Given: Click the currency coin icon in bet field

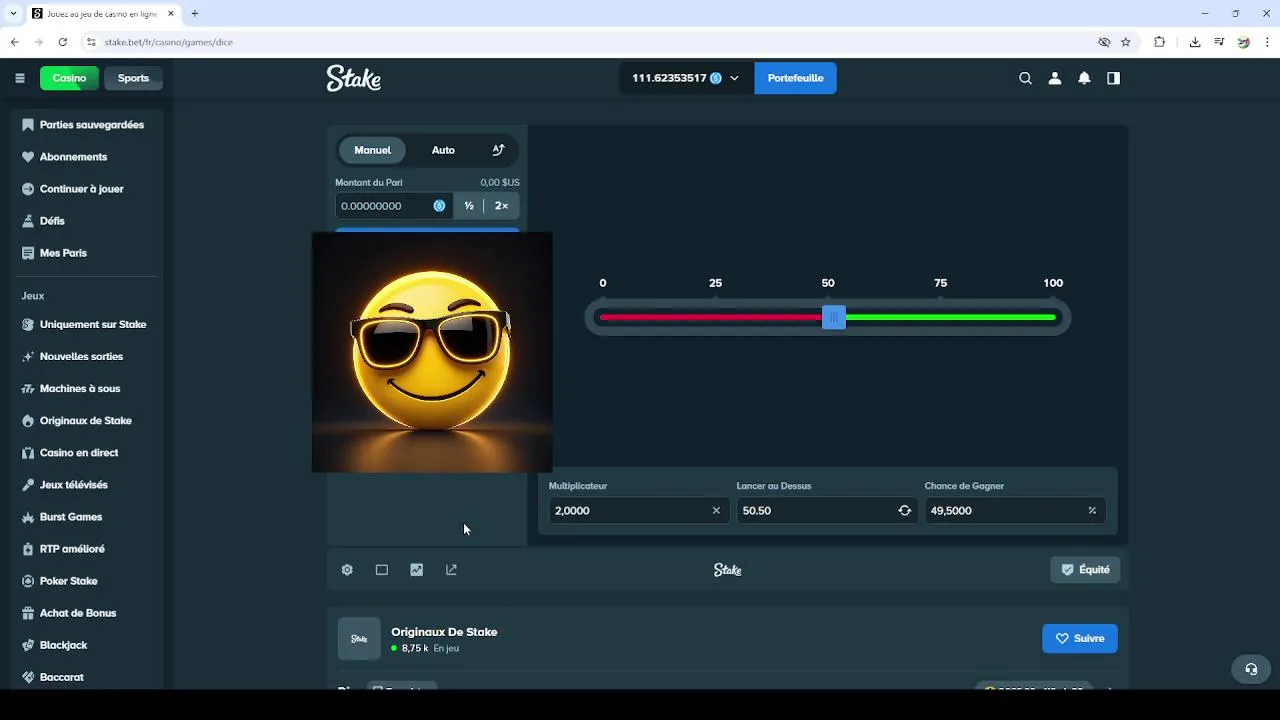Looking at the screenshot, I should pyautogui.click(x=439, y=206).
